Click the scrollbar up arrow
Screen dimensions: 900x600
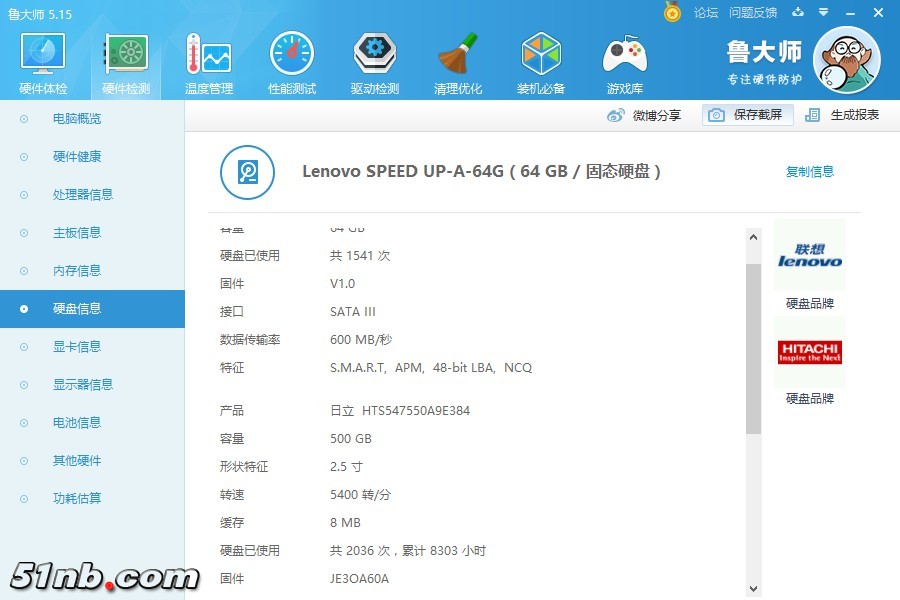754,237
